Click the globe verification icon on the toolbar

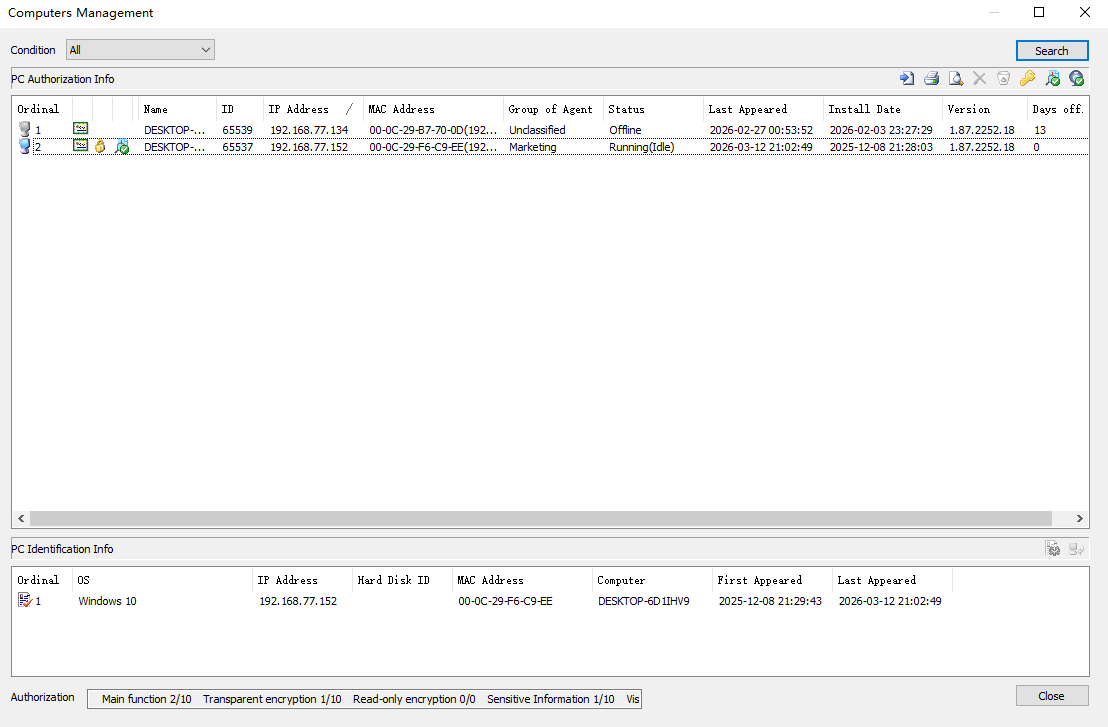tap(1076, 78)
